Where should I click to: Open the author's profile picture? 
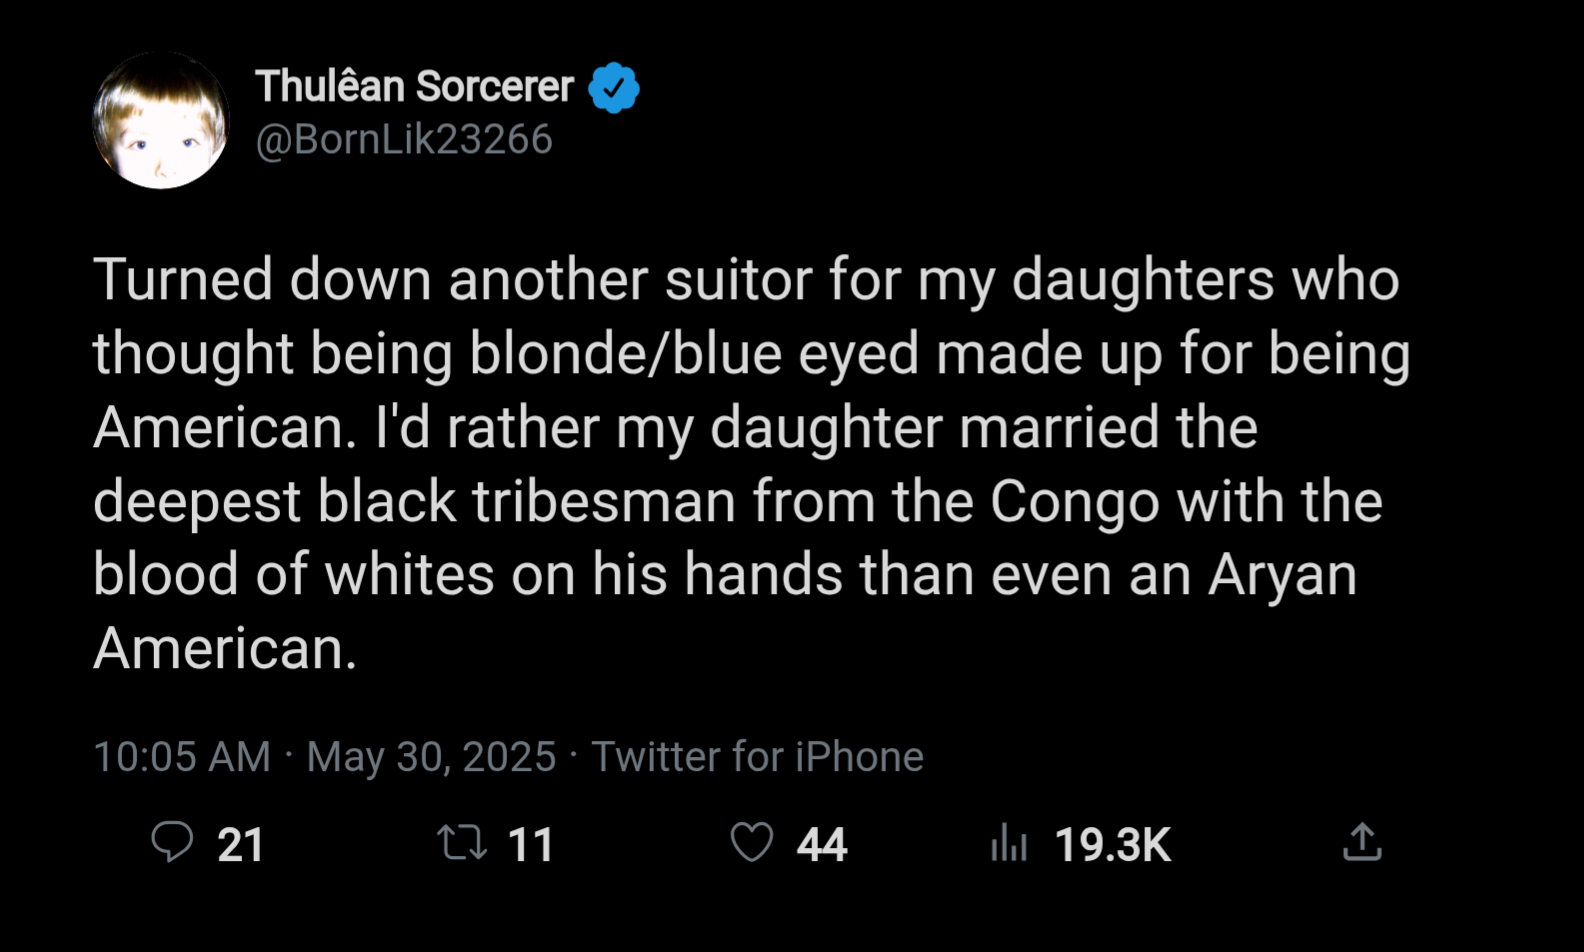coord(161,121)
